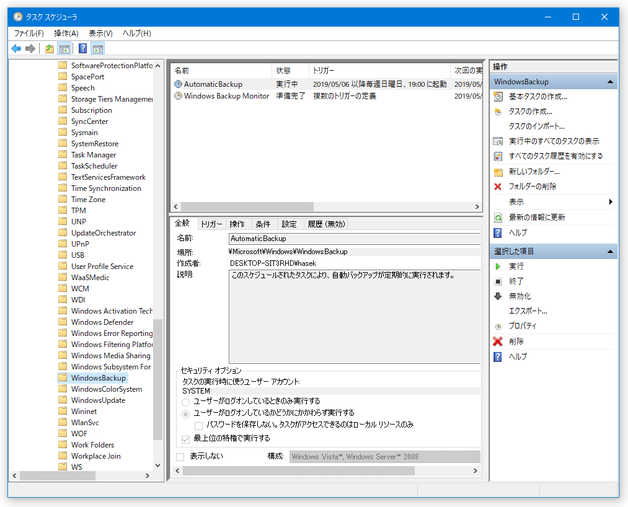Click the back arrow toolbar icon
Viewport: 628px width, 507px height.
pyautogui.click(x=16, y=49)
